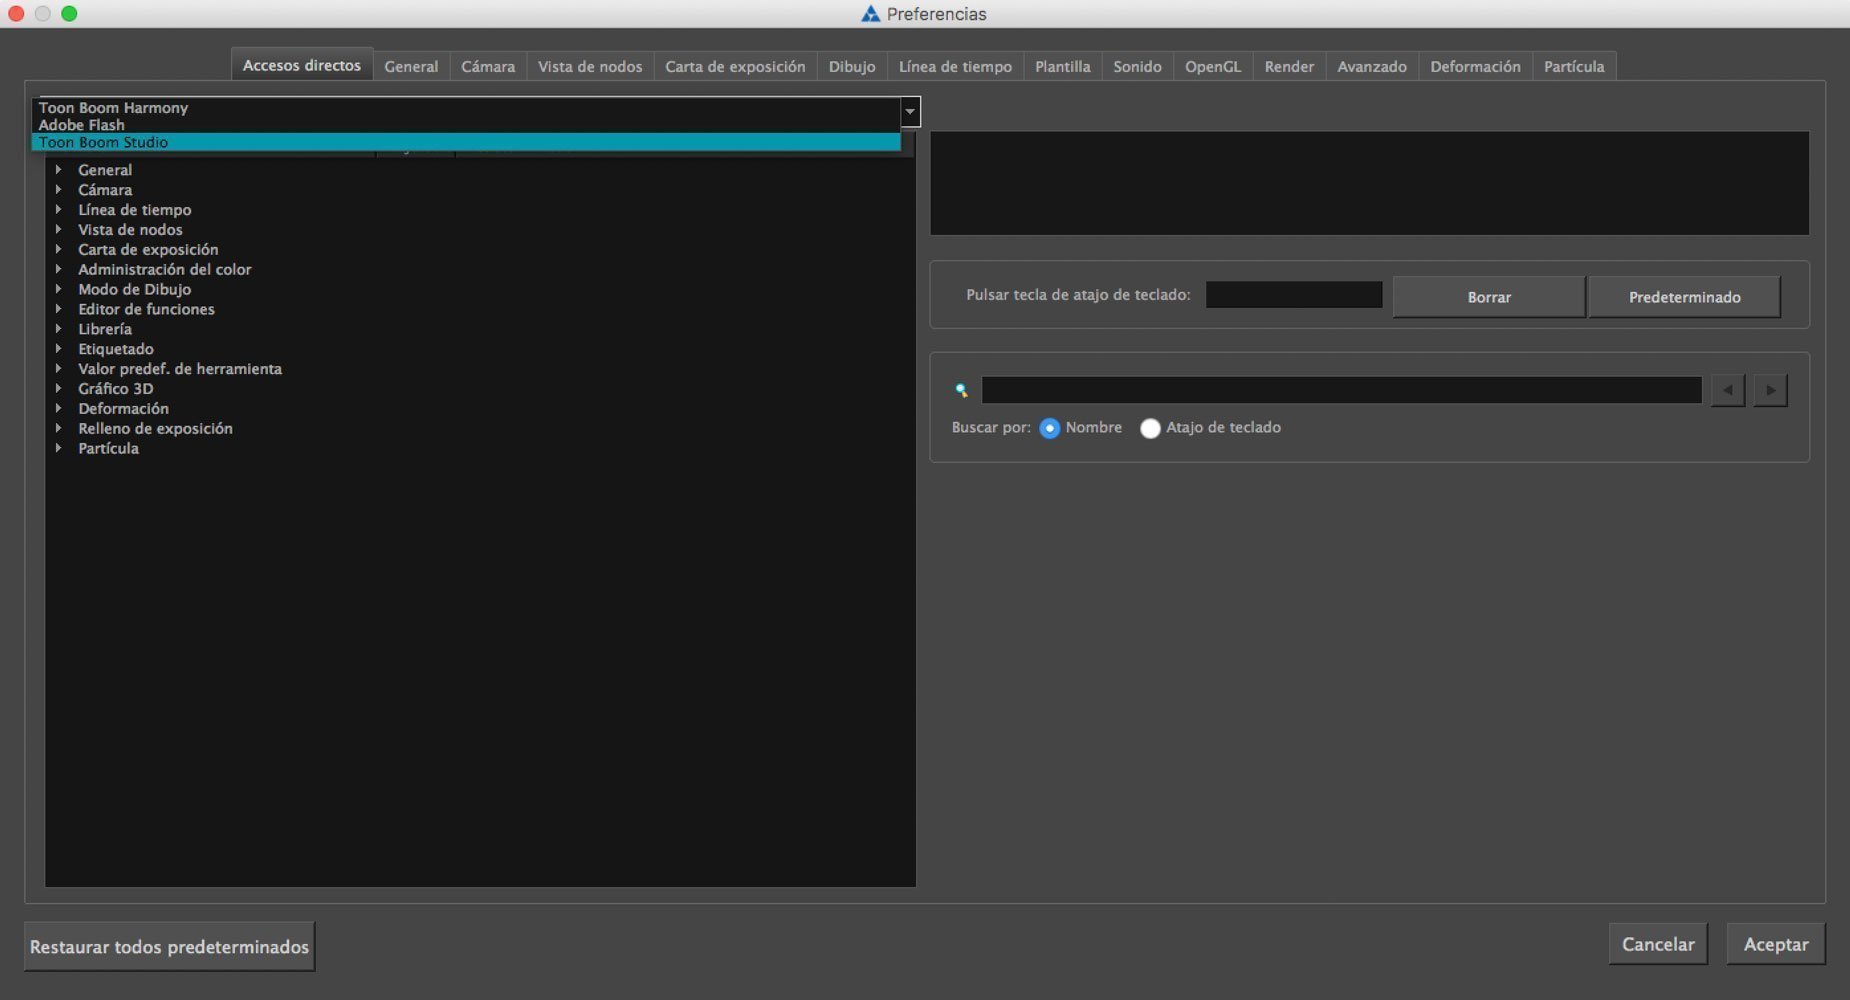Expand Valor predef. de herramienta category
Screen dimensions: 1850x1000
coord(59,369)
